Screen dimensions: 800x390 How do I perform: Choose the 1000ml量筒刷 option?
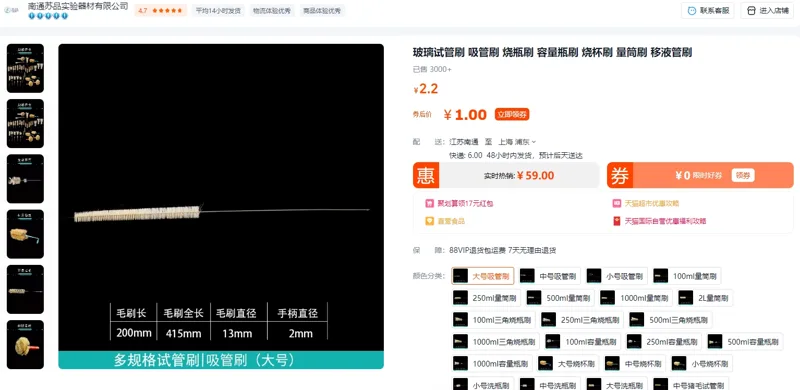636,298
